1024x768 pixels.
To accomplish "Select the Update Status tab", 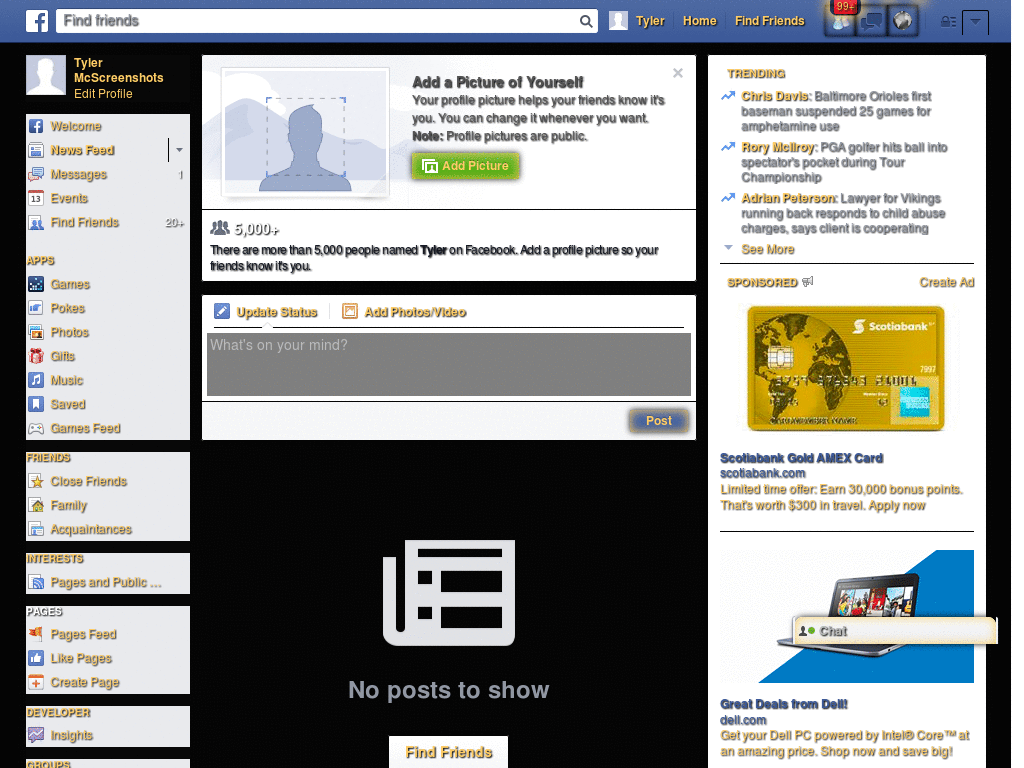I will [266, 312].
